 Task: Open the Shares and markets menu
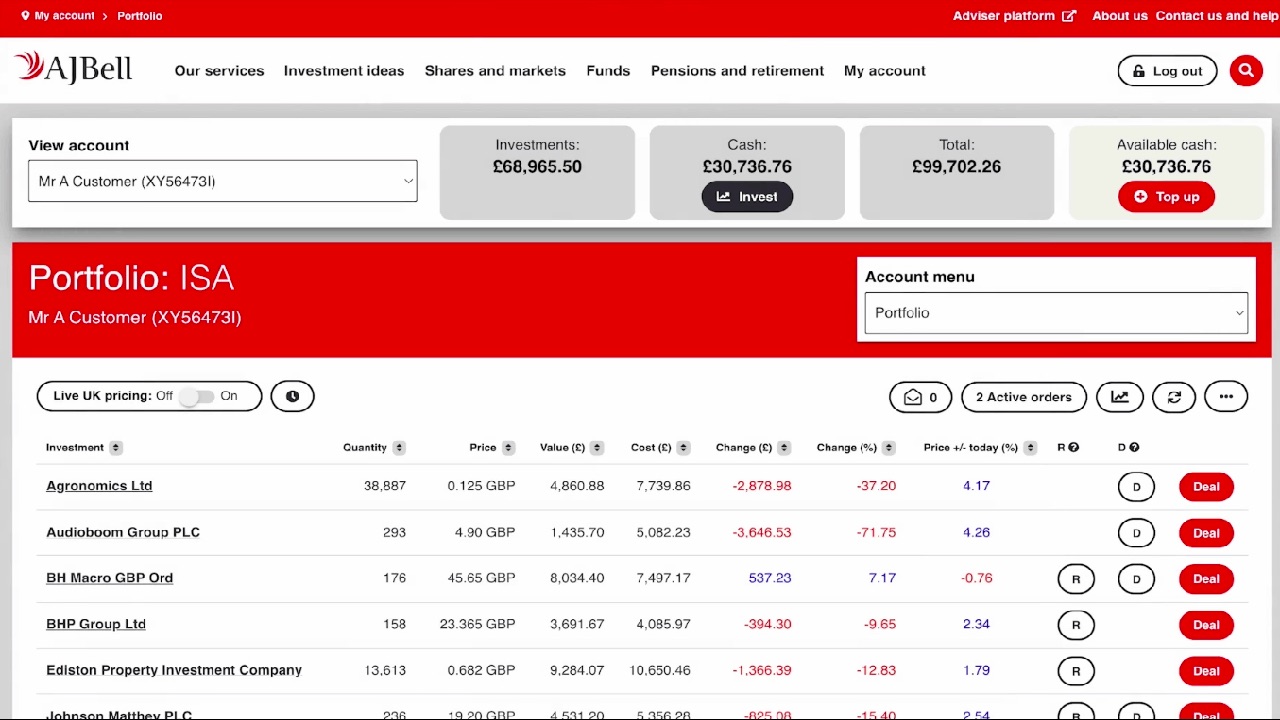[x=495, y=71]
